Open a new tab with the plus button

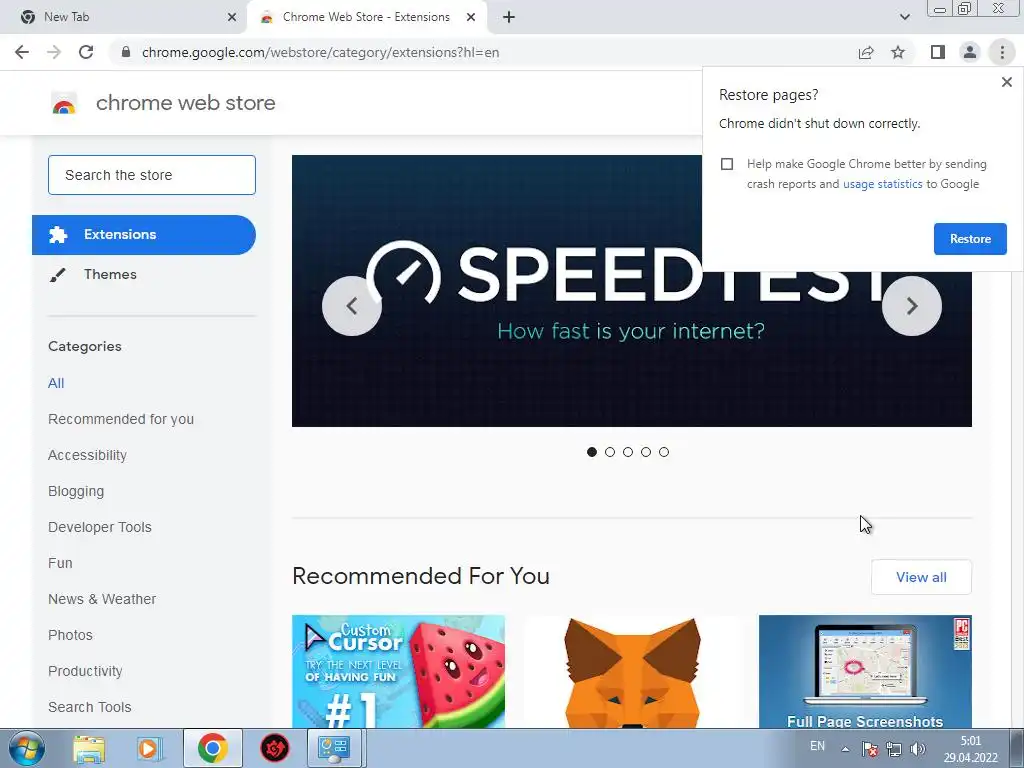509,17
